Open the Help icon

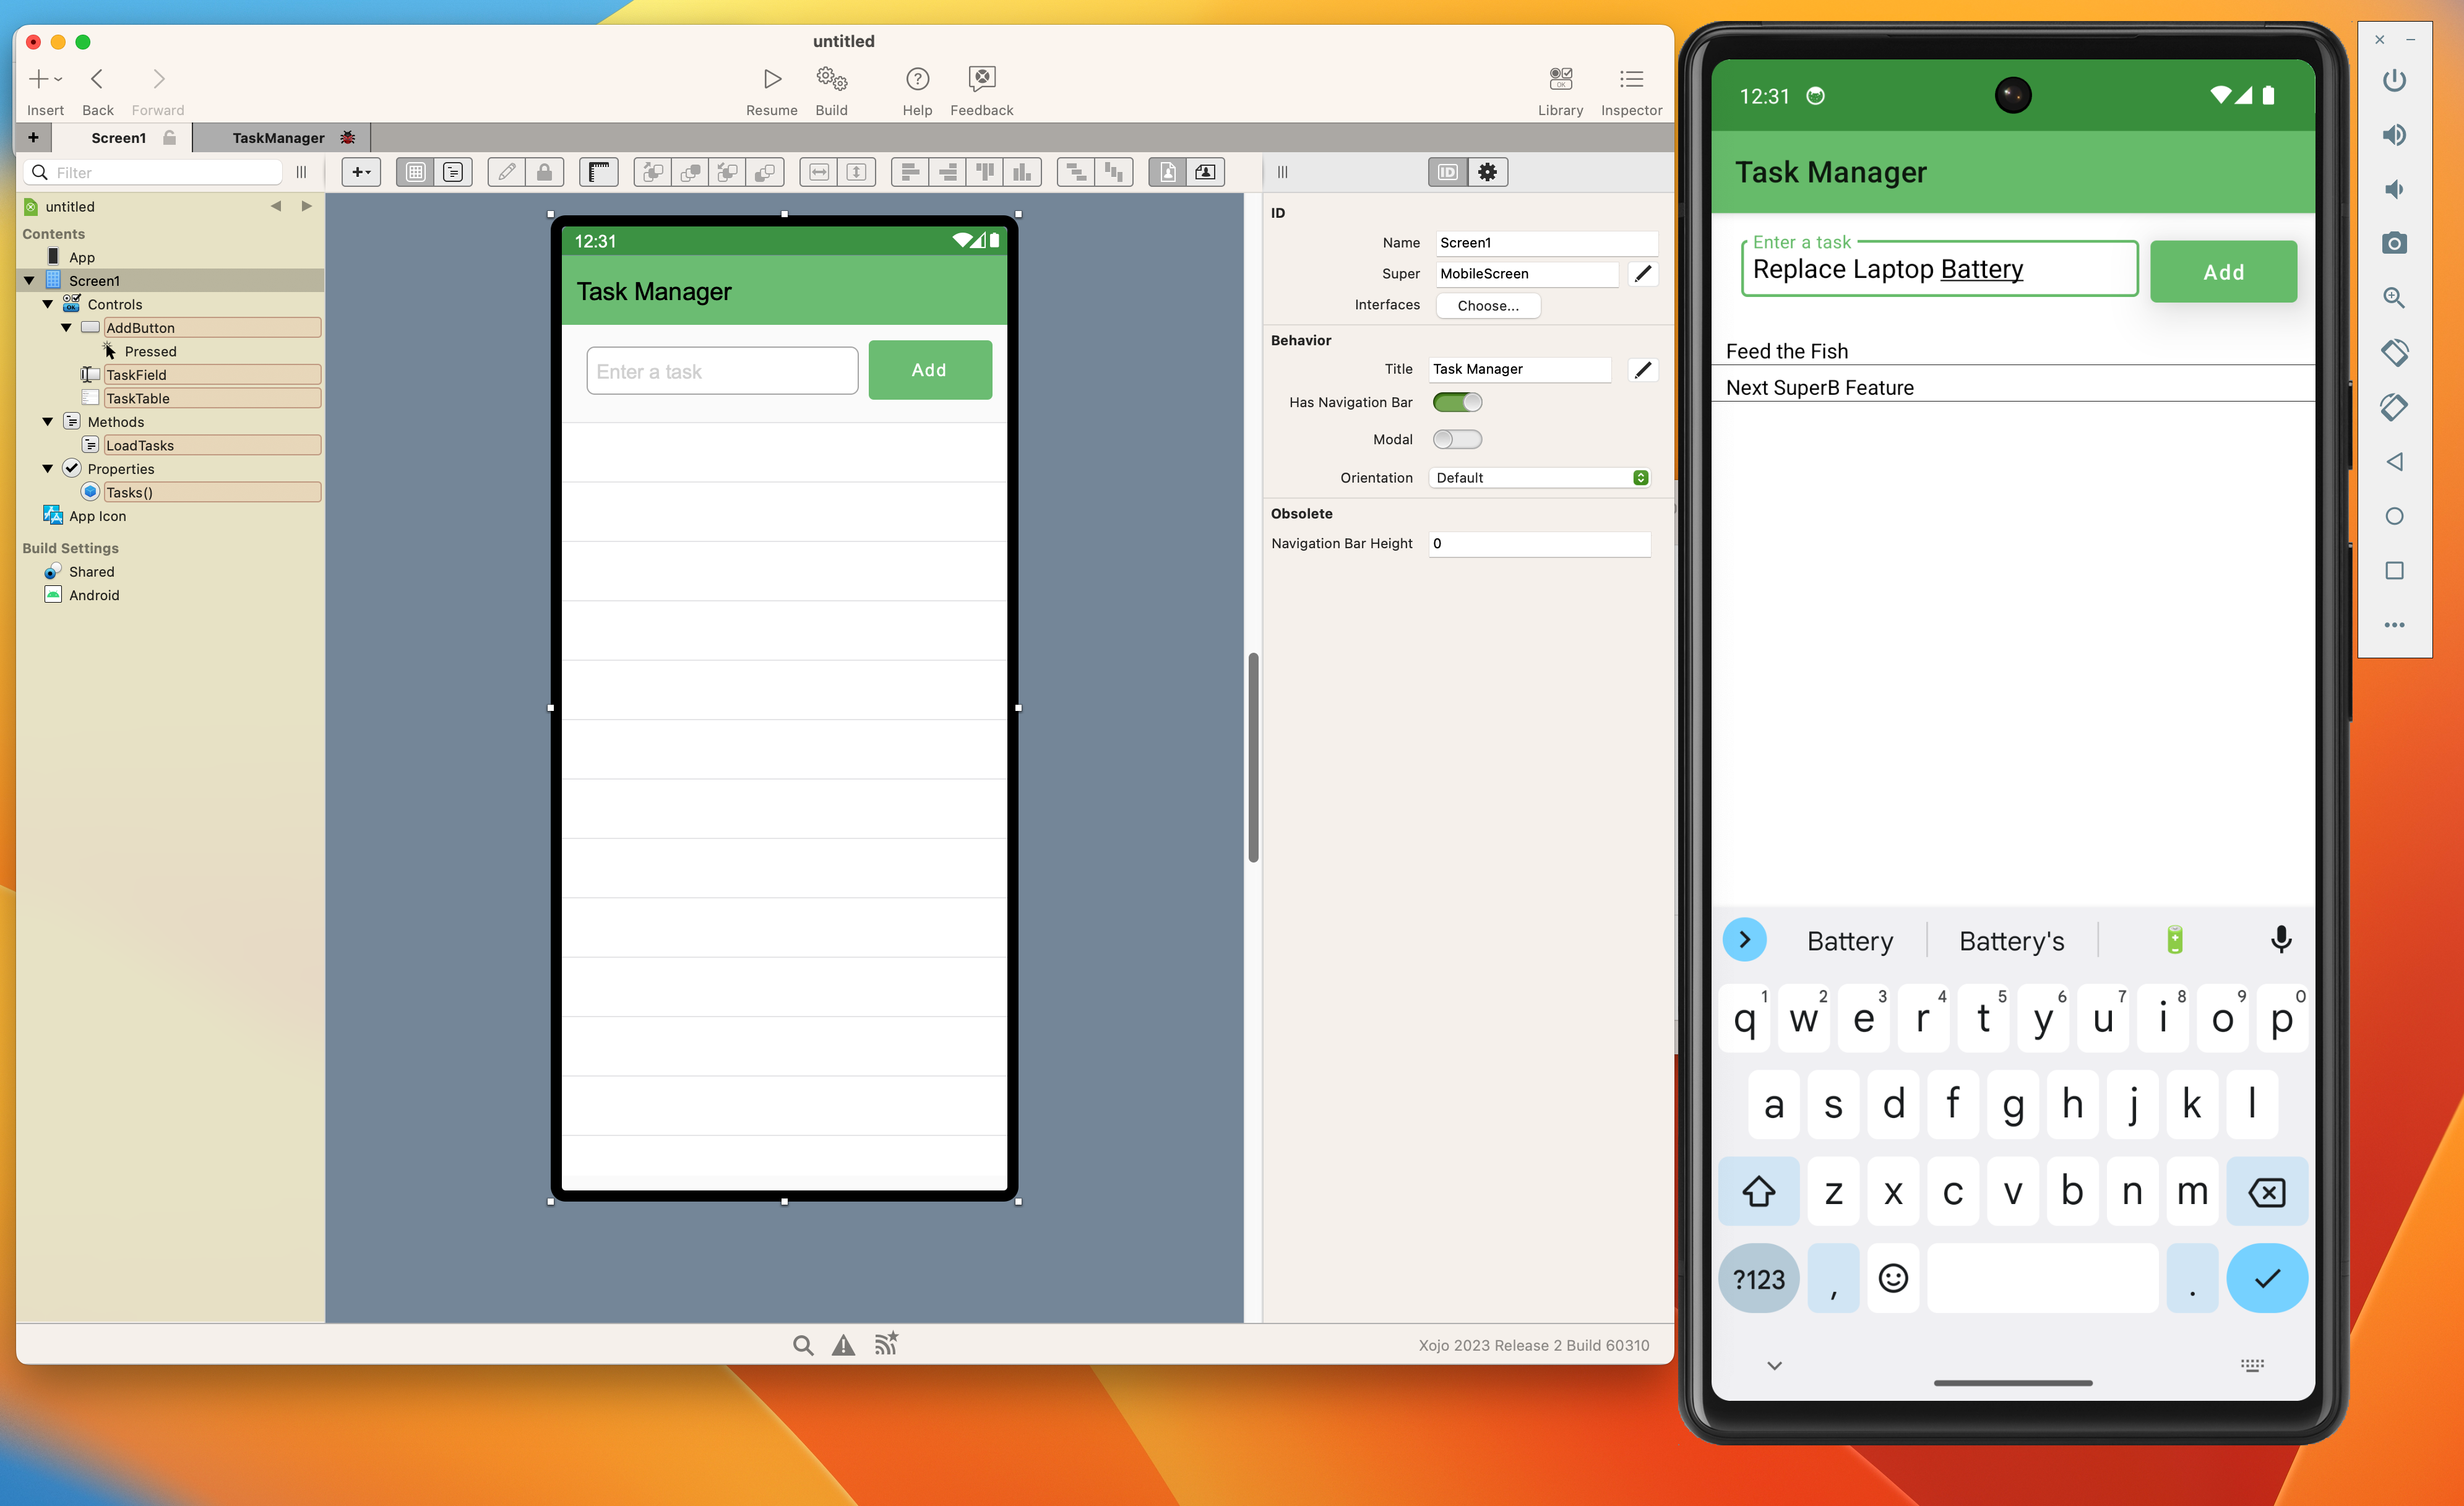tap(917, 78)
